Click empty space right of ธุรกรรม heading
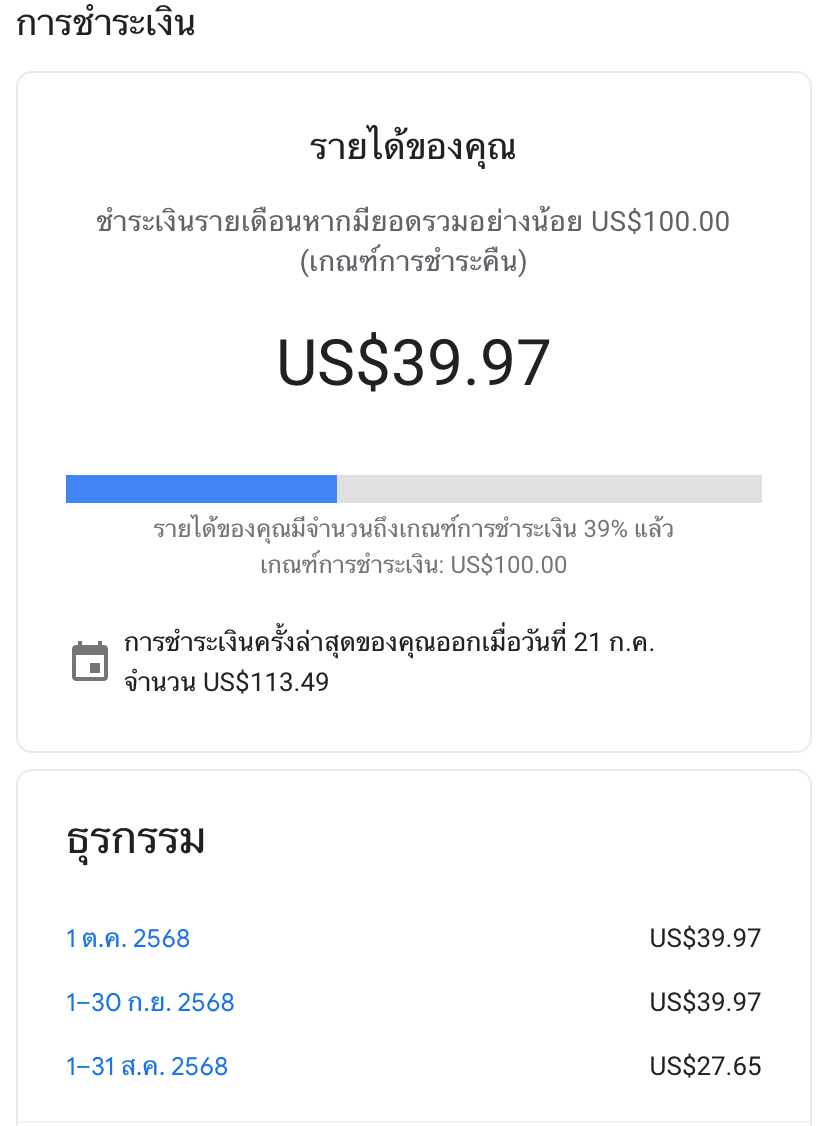 (x=500, y=840)
